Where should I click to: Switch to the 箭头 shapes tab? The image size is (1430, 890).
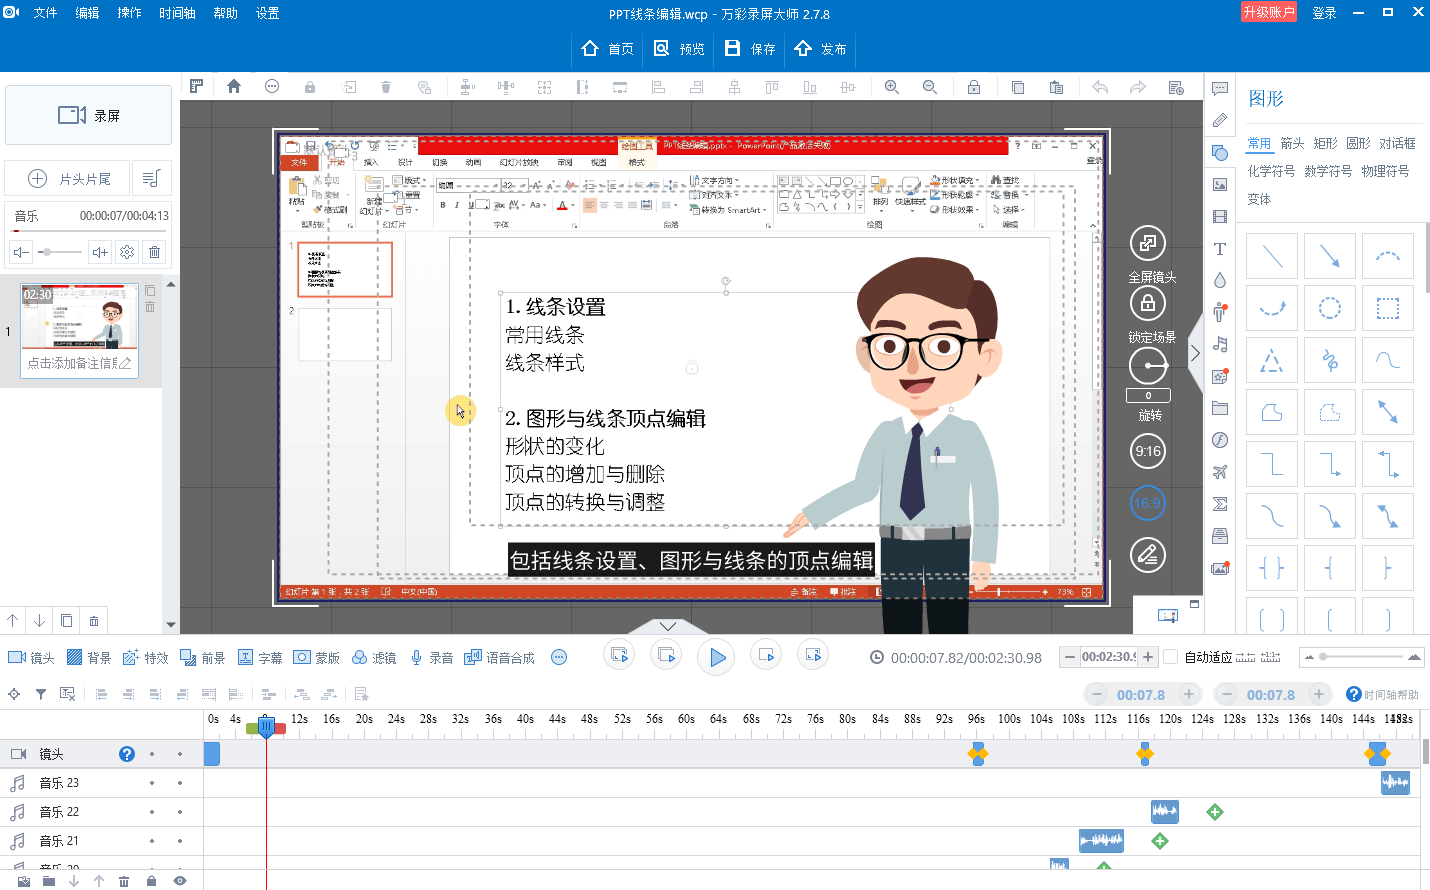pos(1292,143)
